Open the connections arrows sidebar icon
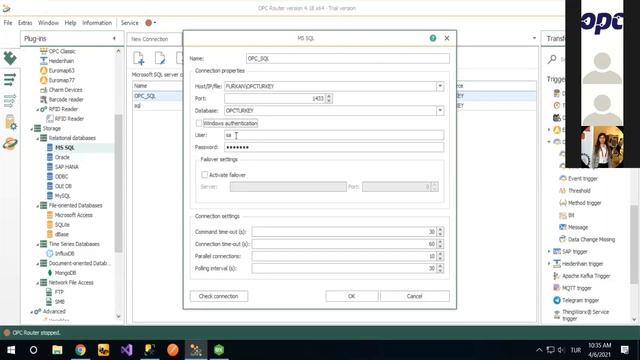Viewport: 640px width, 360px height. click(10, 79)
